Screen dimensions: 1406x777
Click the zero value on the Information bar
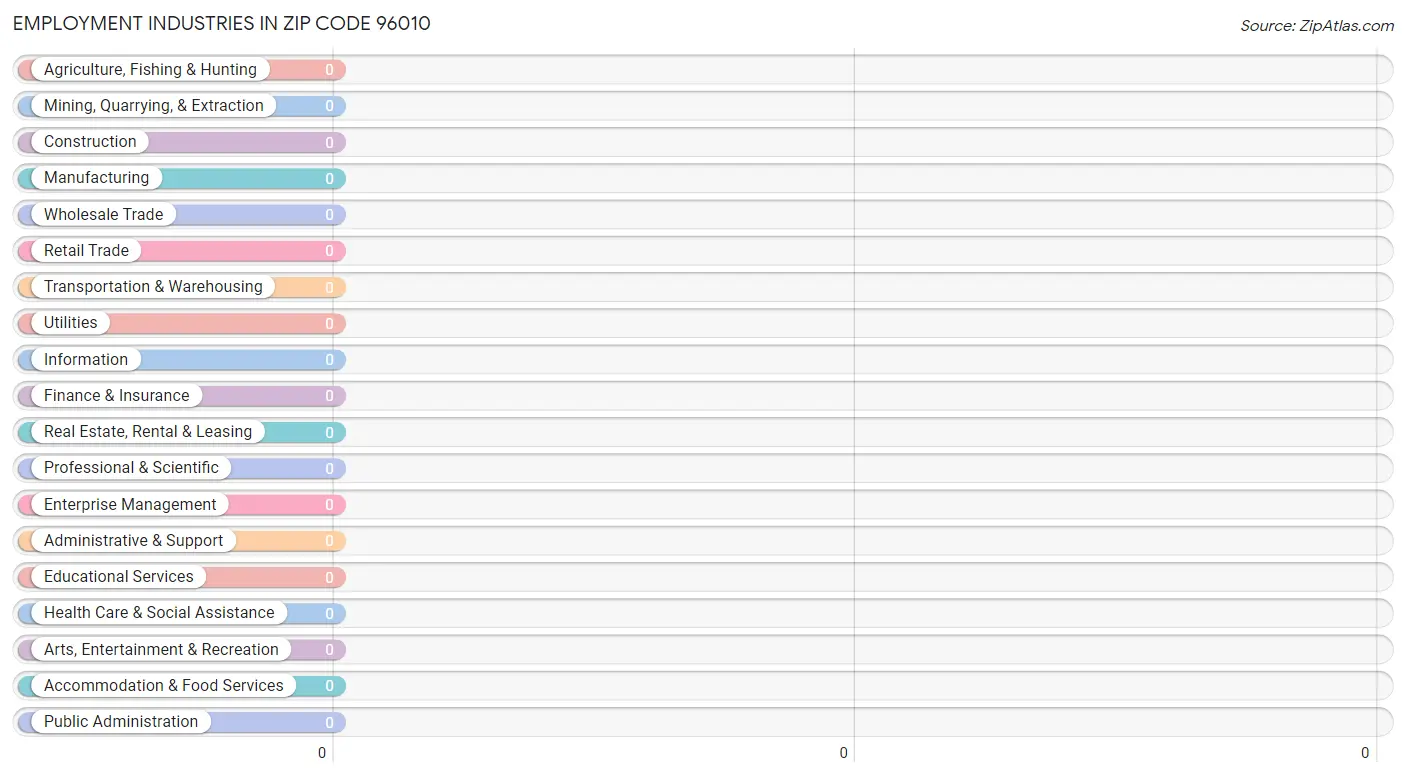tap(330, 361)
